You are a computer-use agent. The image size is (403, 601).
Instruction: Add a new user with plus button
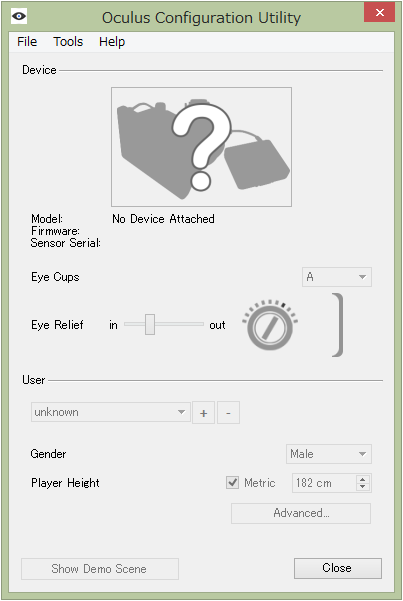coord(204,413)
